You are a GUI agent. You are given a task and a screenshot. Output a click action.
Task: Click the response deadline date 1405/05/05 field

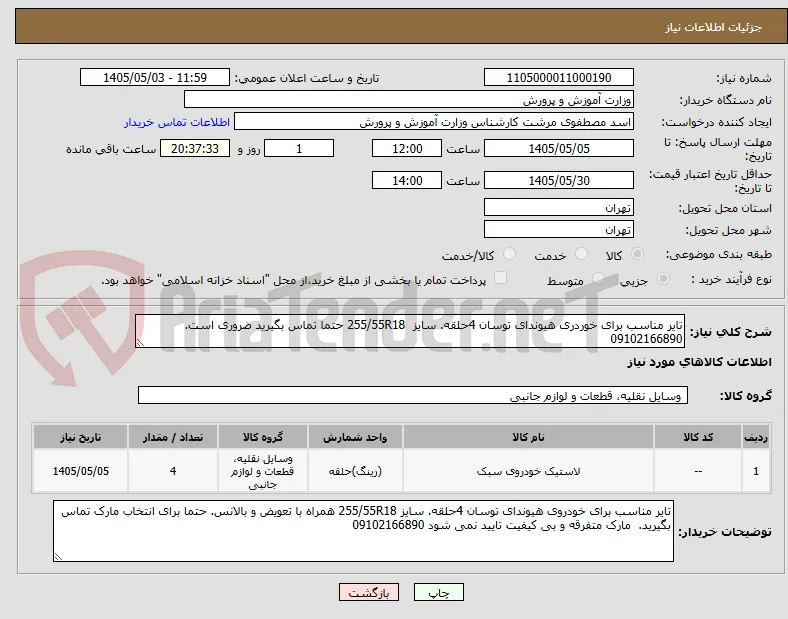558,148
